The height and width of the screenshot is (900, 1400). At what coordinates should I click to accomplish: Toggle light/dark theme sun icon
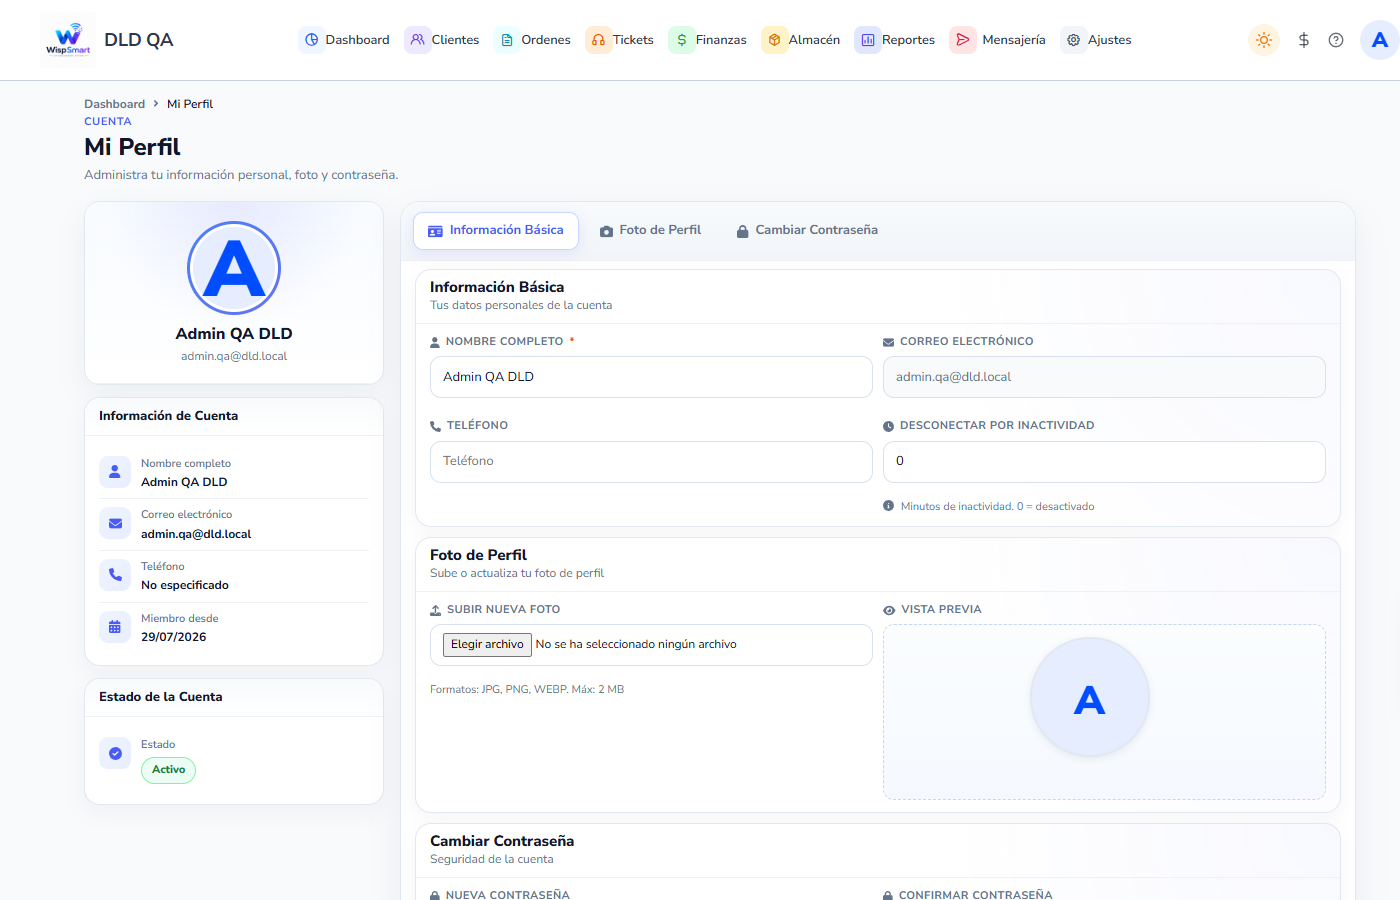1264,40
